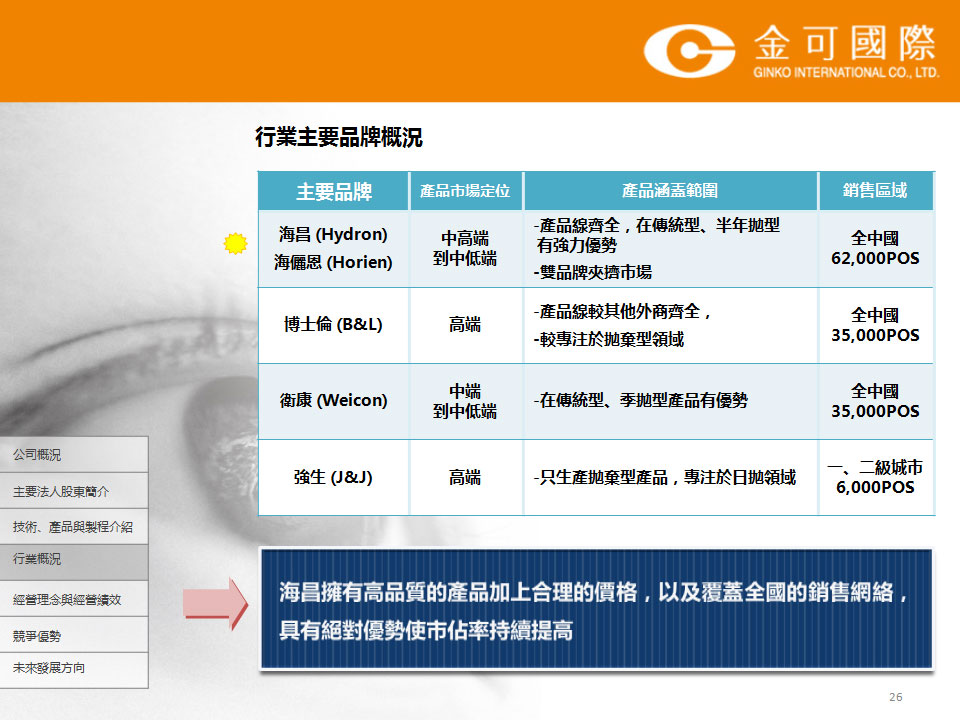The width and height of the screenshot is (960, 720).
Task: Click the 金可國際 company name
Action: point(845,43)
